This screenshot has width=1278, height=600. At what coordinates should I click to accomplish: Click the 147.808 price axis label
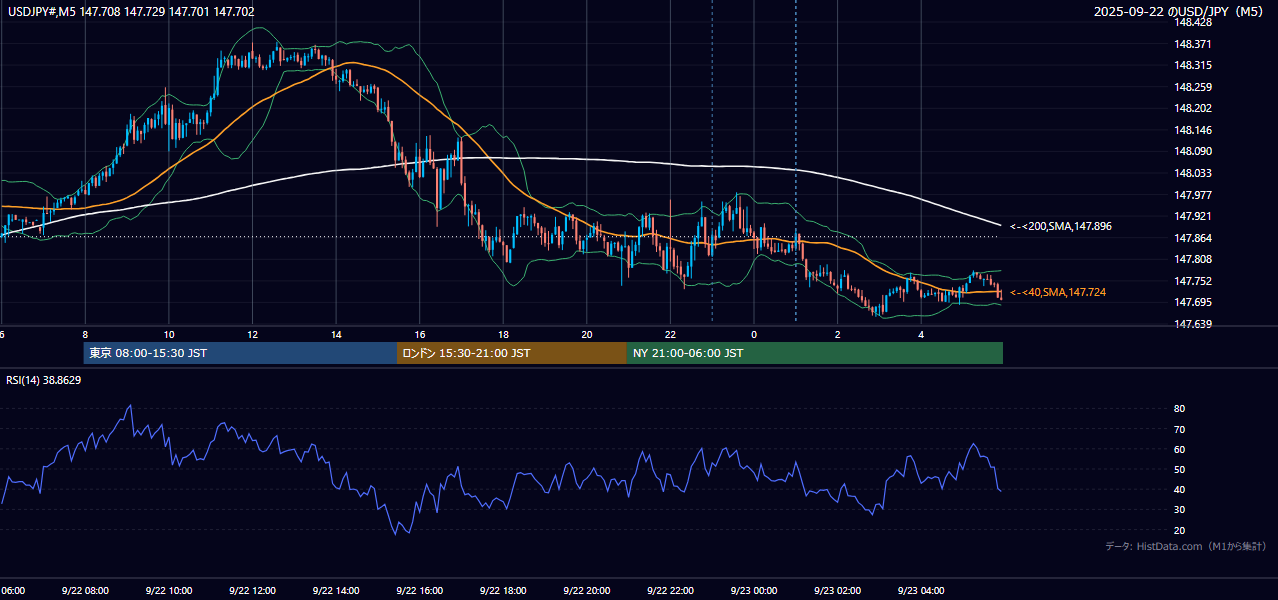[x=1194, y=259]
